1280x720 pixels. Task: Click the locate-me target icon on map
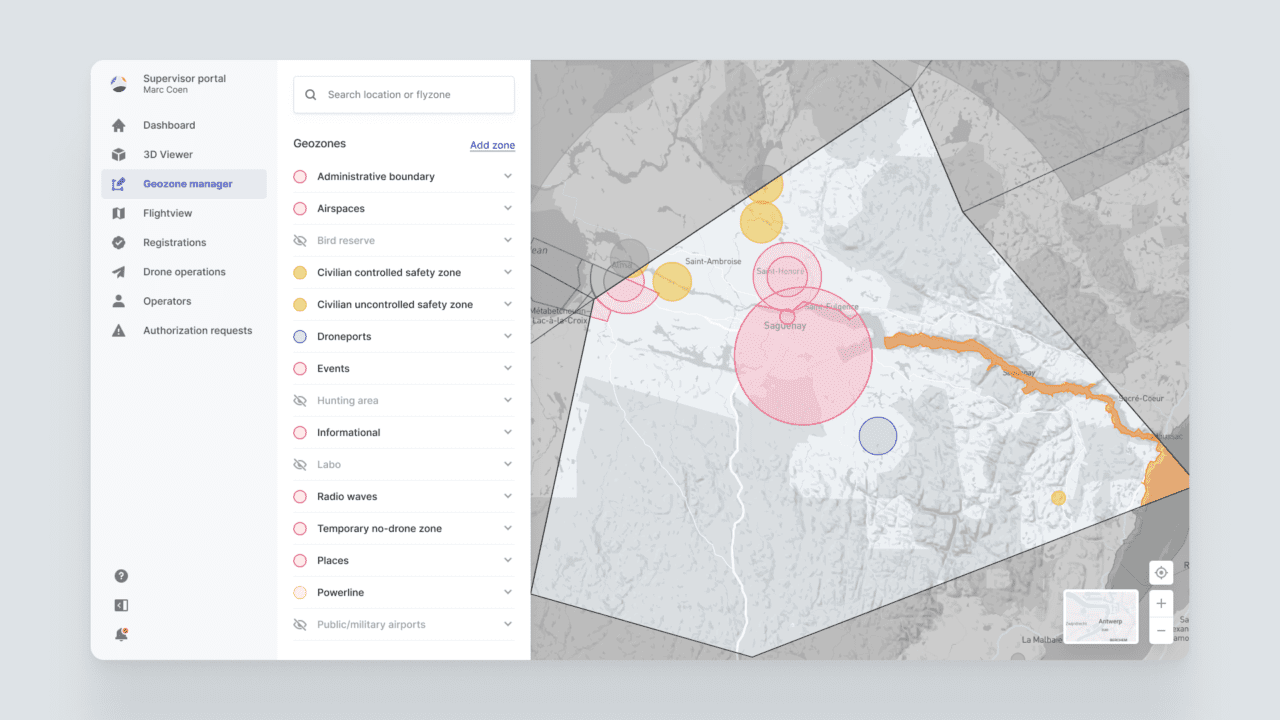pos(1161,573)
